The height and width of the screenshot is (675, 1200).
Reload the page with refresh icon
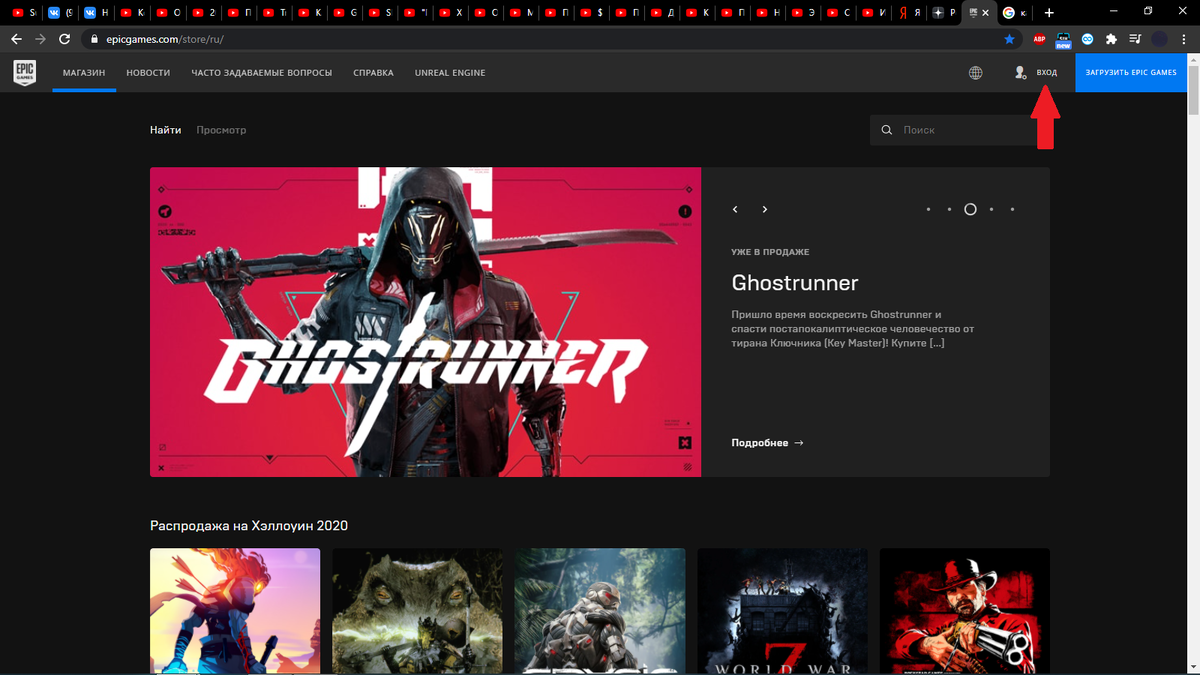(x=65, y=39)
